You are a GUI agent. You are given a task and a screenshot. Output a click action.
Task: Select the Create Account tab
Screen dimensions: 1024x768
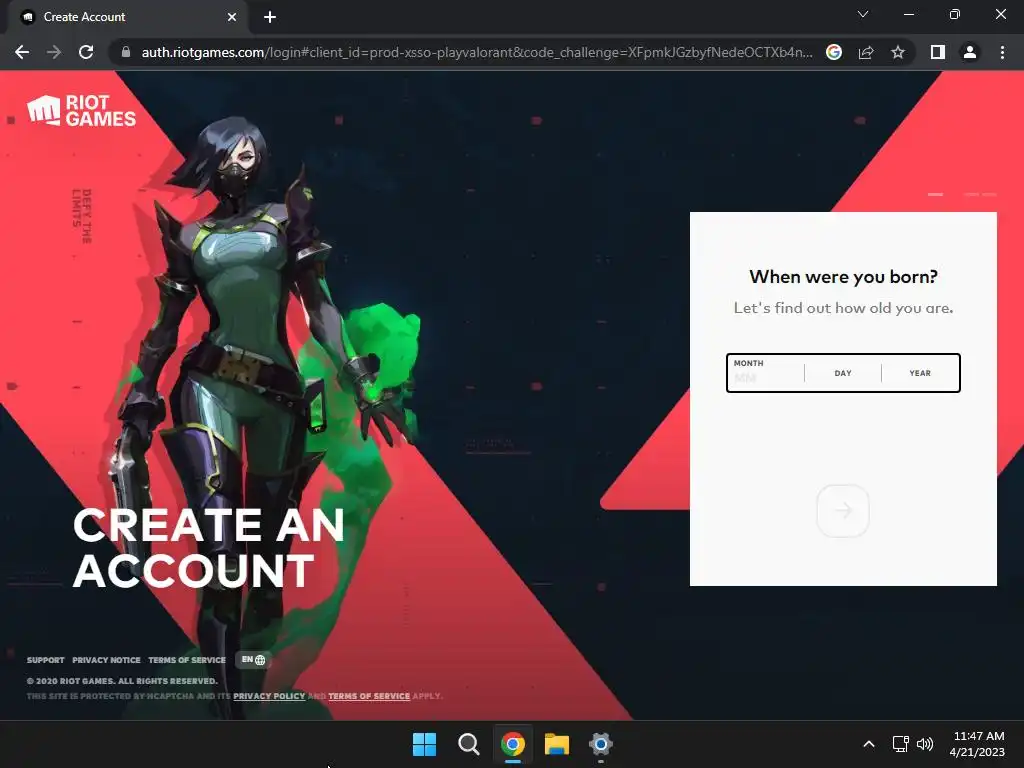(x=128, y=17)
